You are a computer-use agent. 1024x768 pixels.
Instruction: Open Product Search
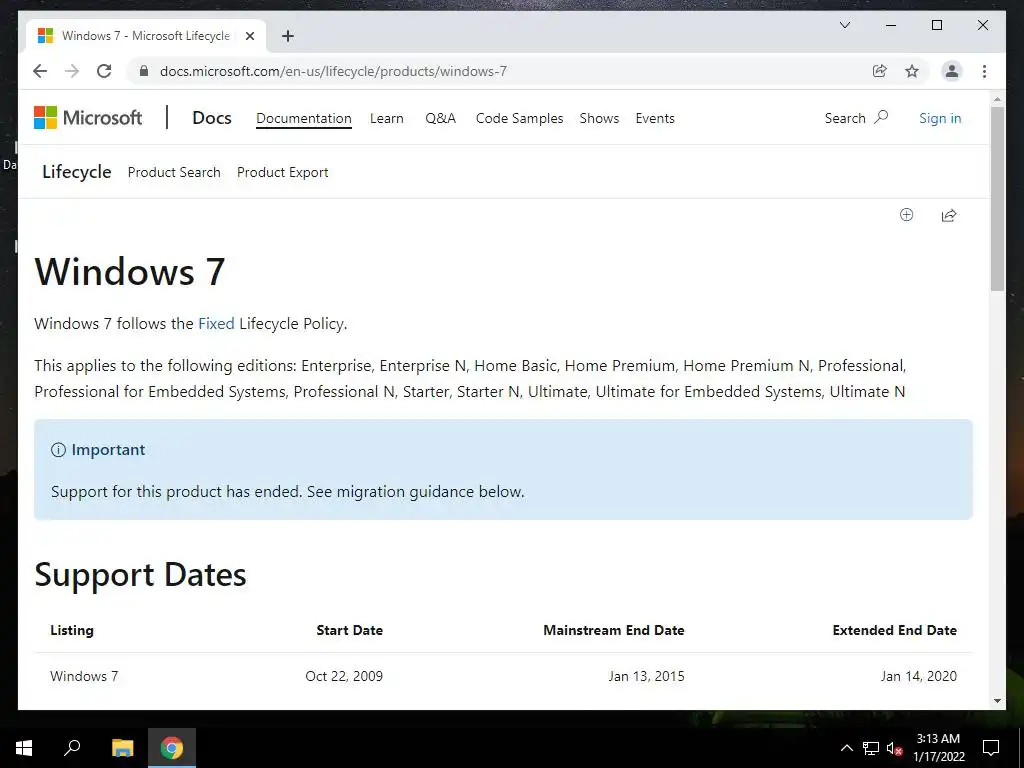174,172
